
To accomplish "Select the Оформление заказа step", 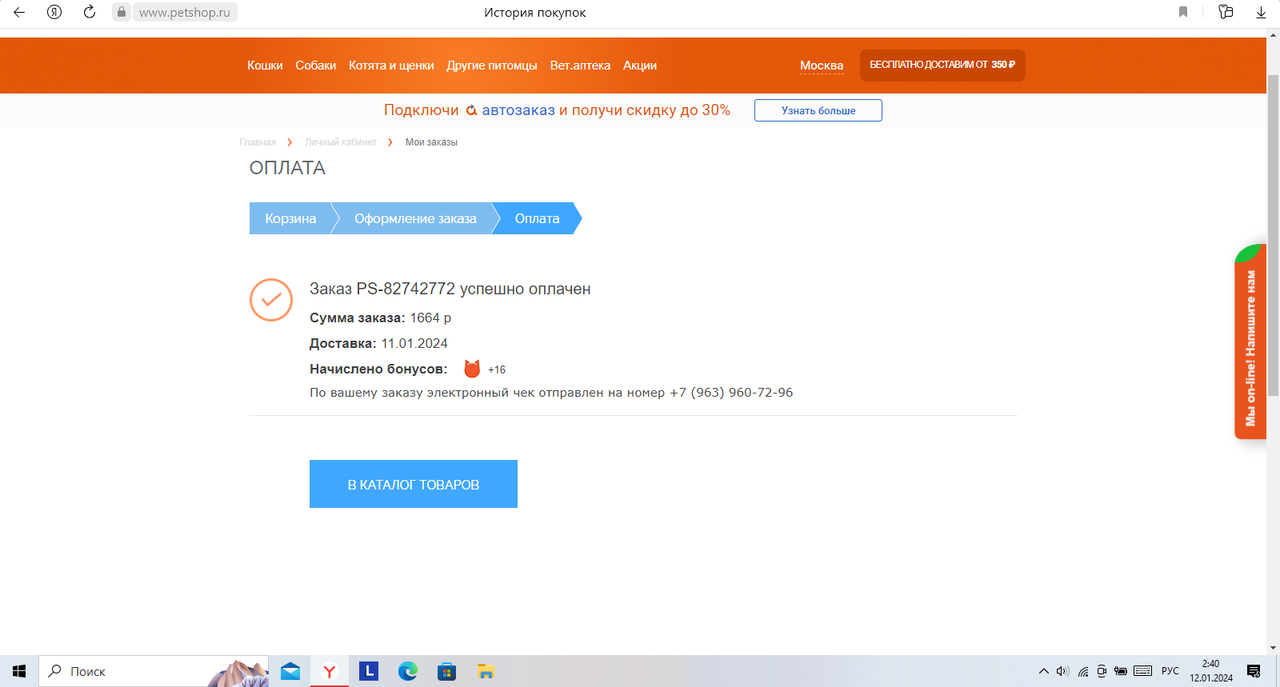I will tap(415, 219).
